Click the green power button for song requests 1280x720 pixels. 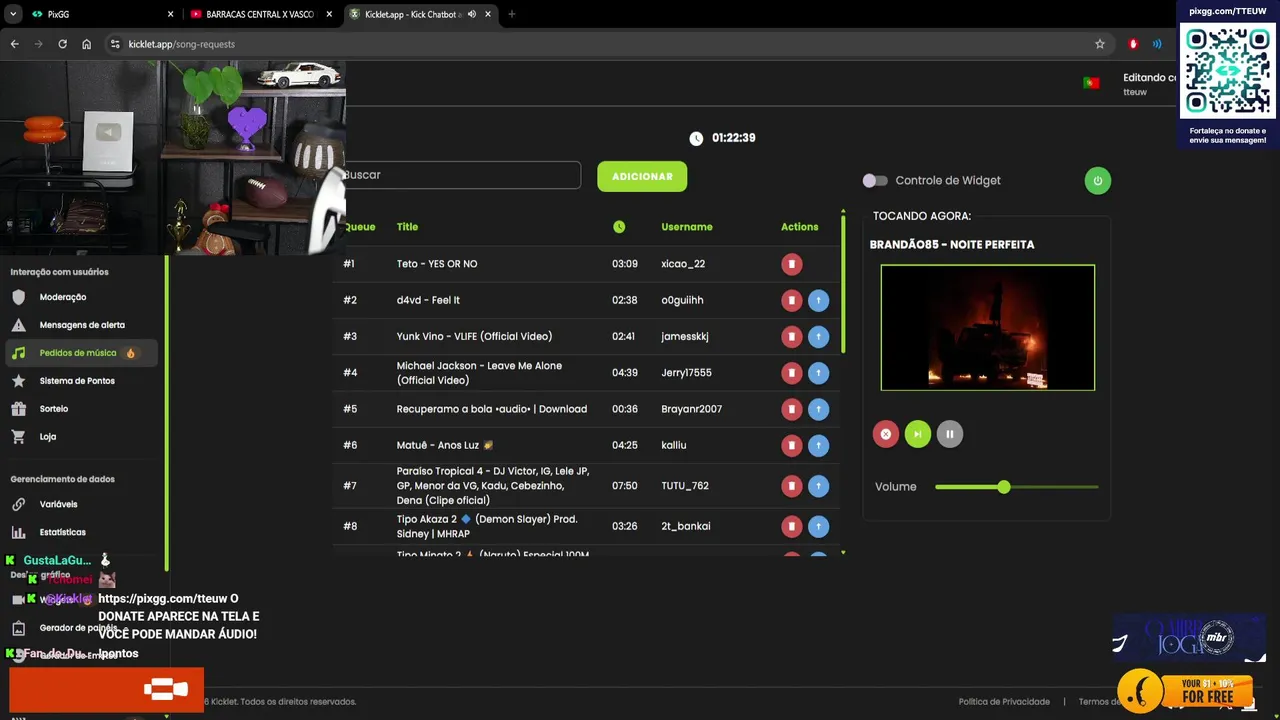[x=1098, y=181]
